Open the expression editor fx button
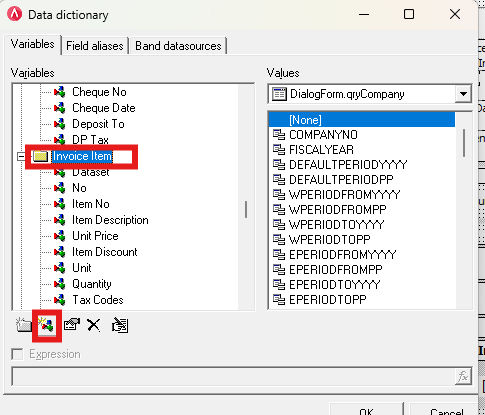The height and width of the screenshot is (415, 485). (x=463, y=377)
